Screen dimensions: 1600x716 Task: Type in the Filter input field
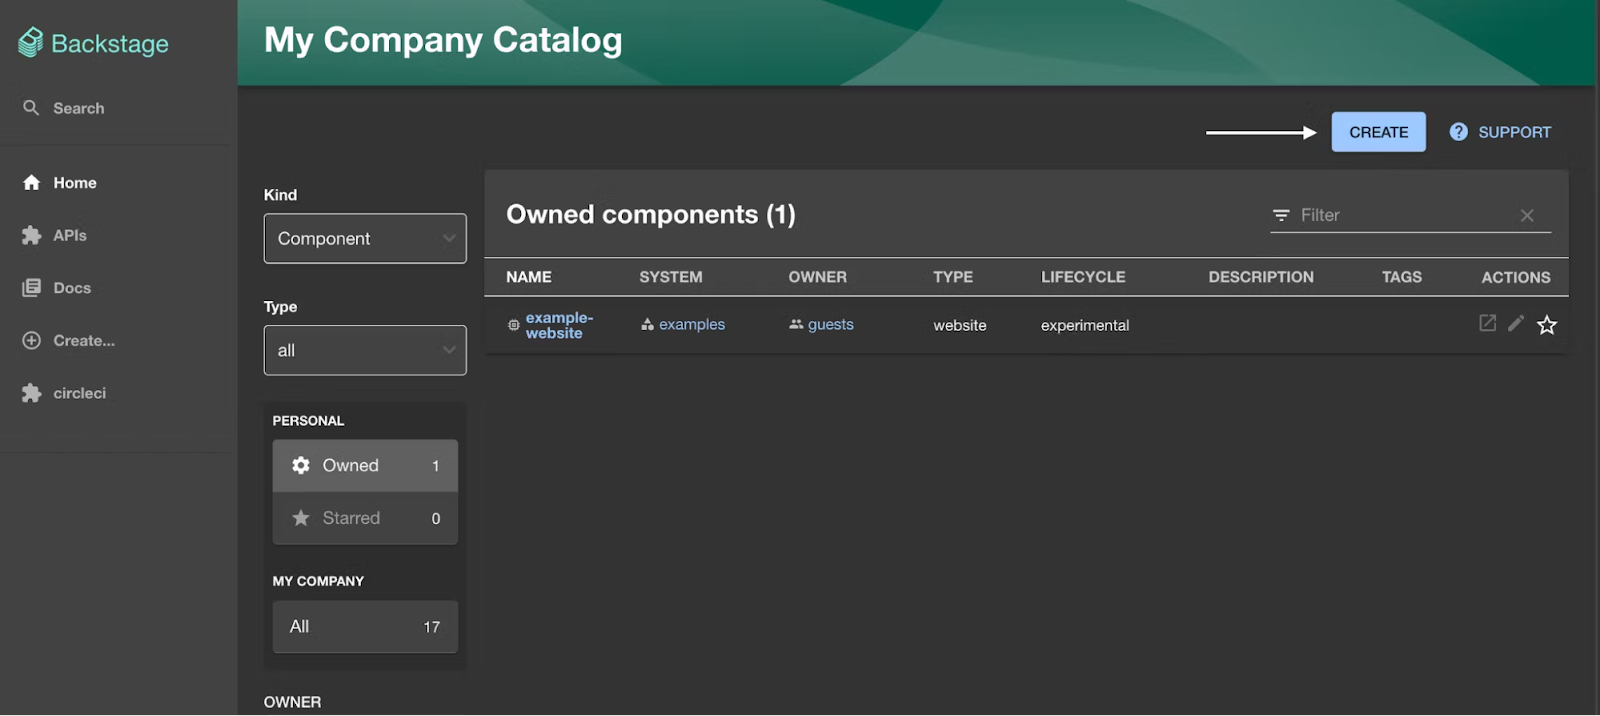pyautogui.click(x=1400, y=215)
